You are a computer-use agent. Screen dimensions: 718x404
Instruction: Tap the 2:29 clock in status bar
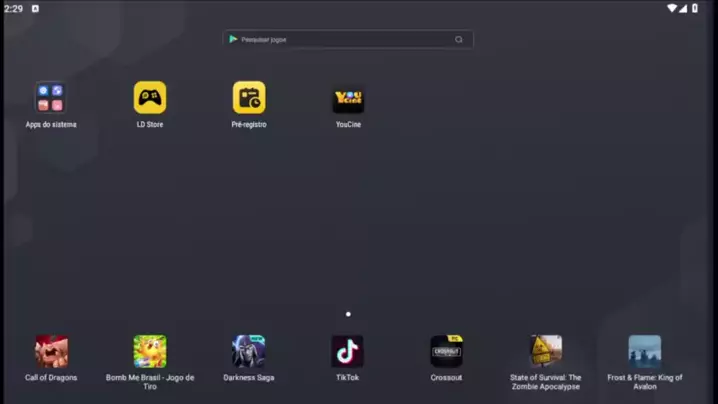pyautogui.click(x=13, y=8)
